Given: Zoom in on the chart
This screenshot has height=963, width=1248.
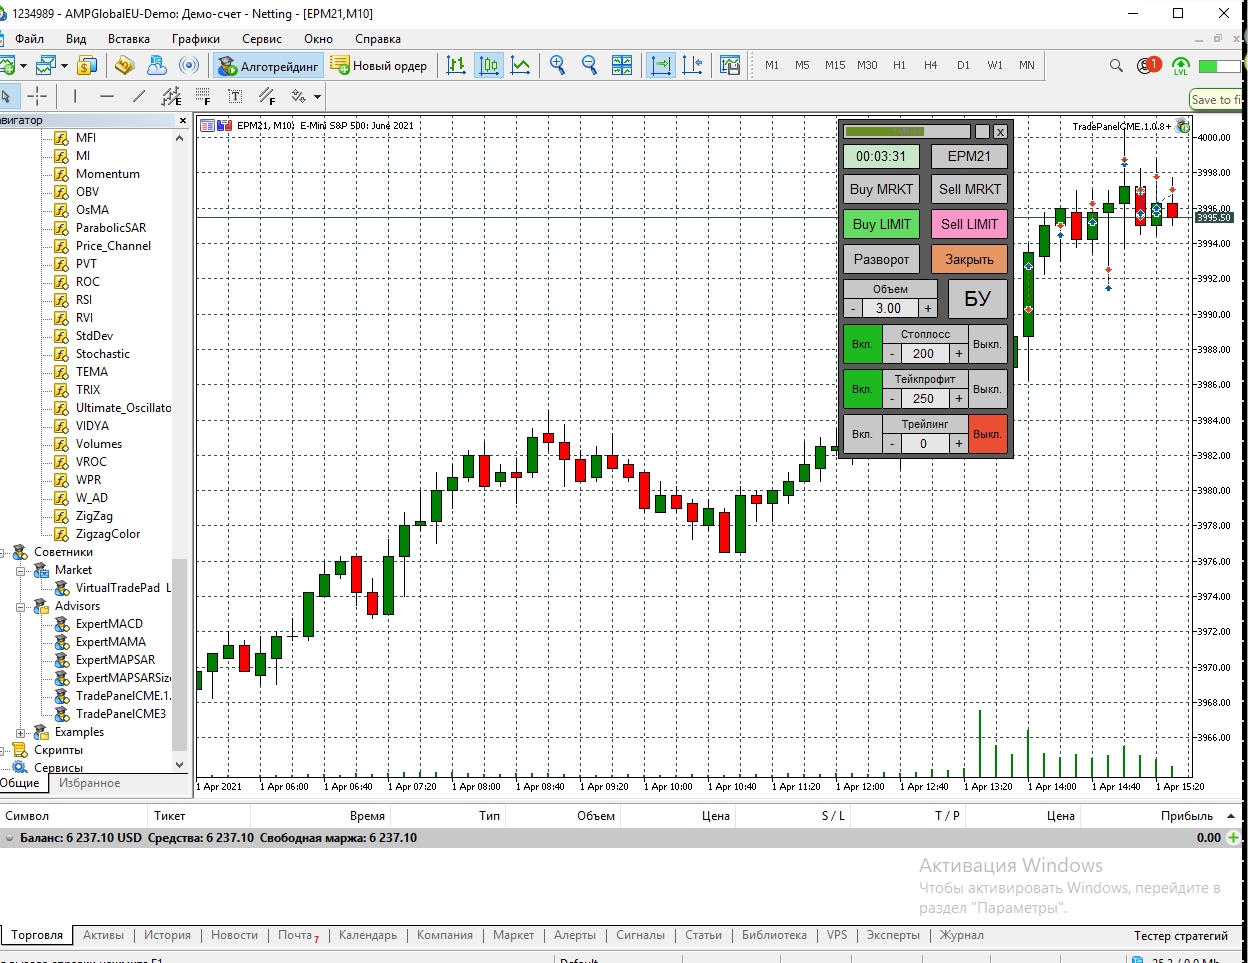Looking at the screenshot, I should pos(558,66).
